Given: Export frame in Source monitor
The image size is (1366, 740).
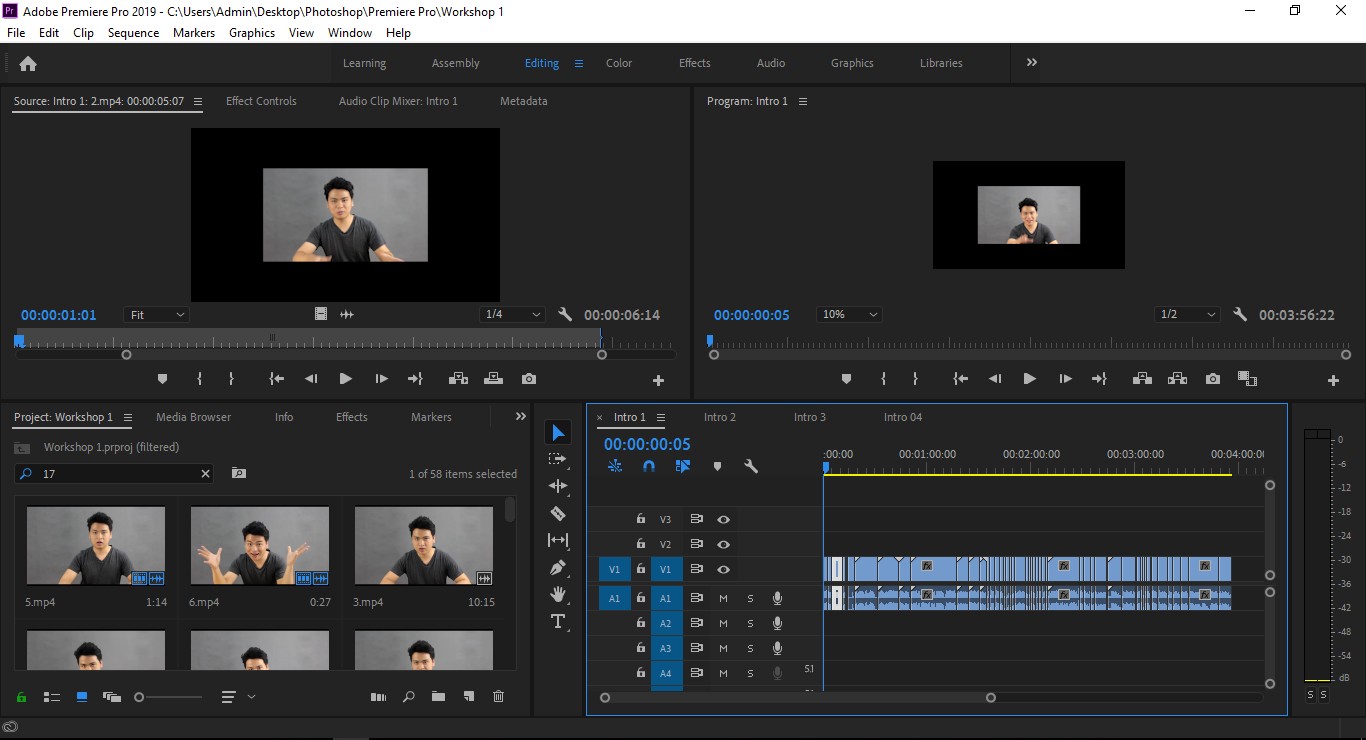Looking at the screenshot, I should pos(529,379).
